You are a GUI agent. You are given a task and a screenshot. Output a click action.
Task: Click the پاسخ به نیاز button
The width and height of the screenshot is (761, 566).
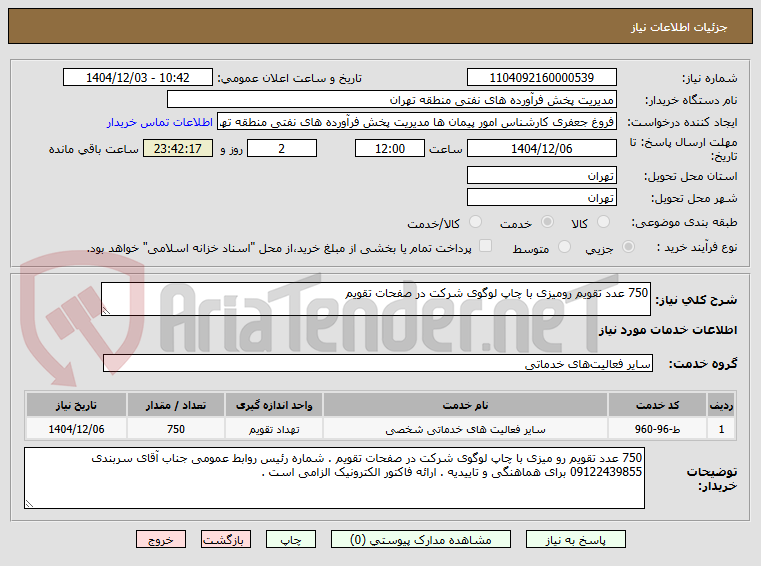(576, 539)
